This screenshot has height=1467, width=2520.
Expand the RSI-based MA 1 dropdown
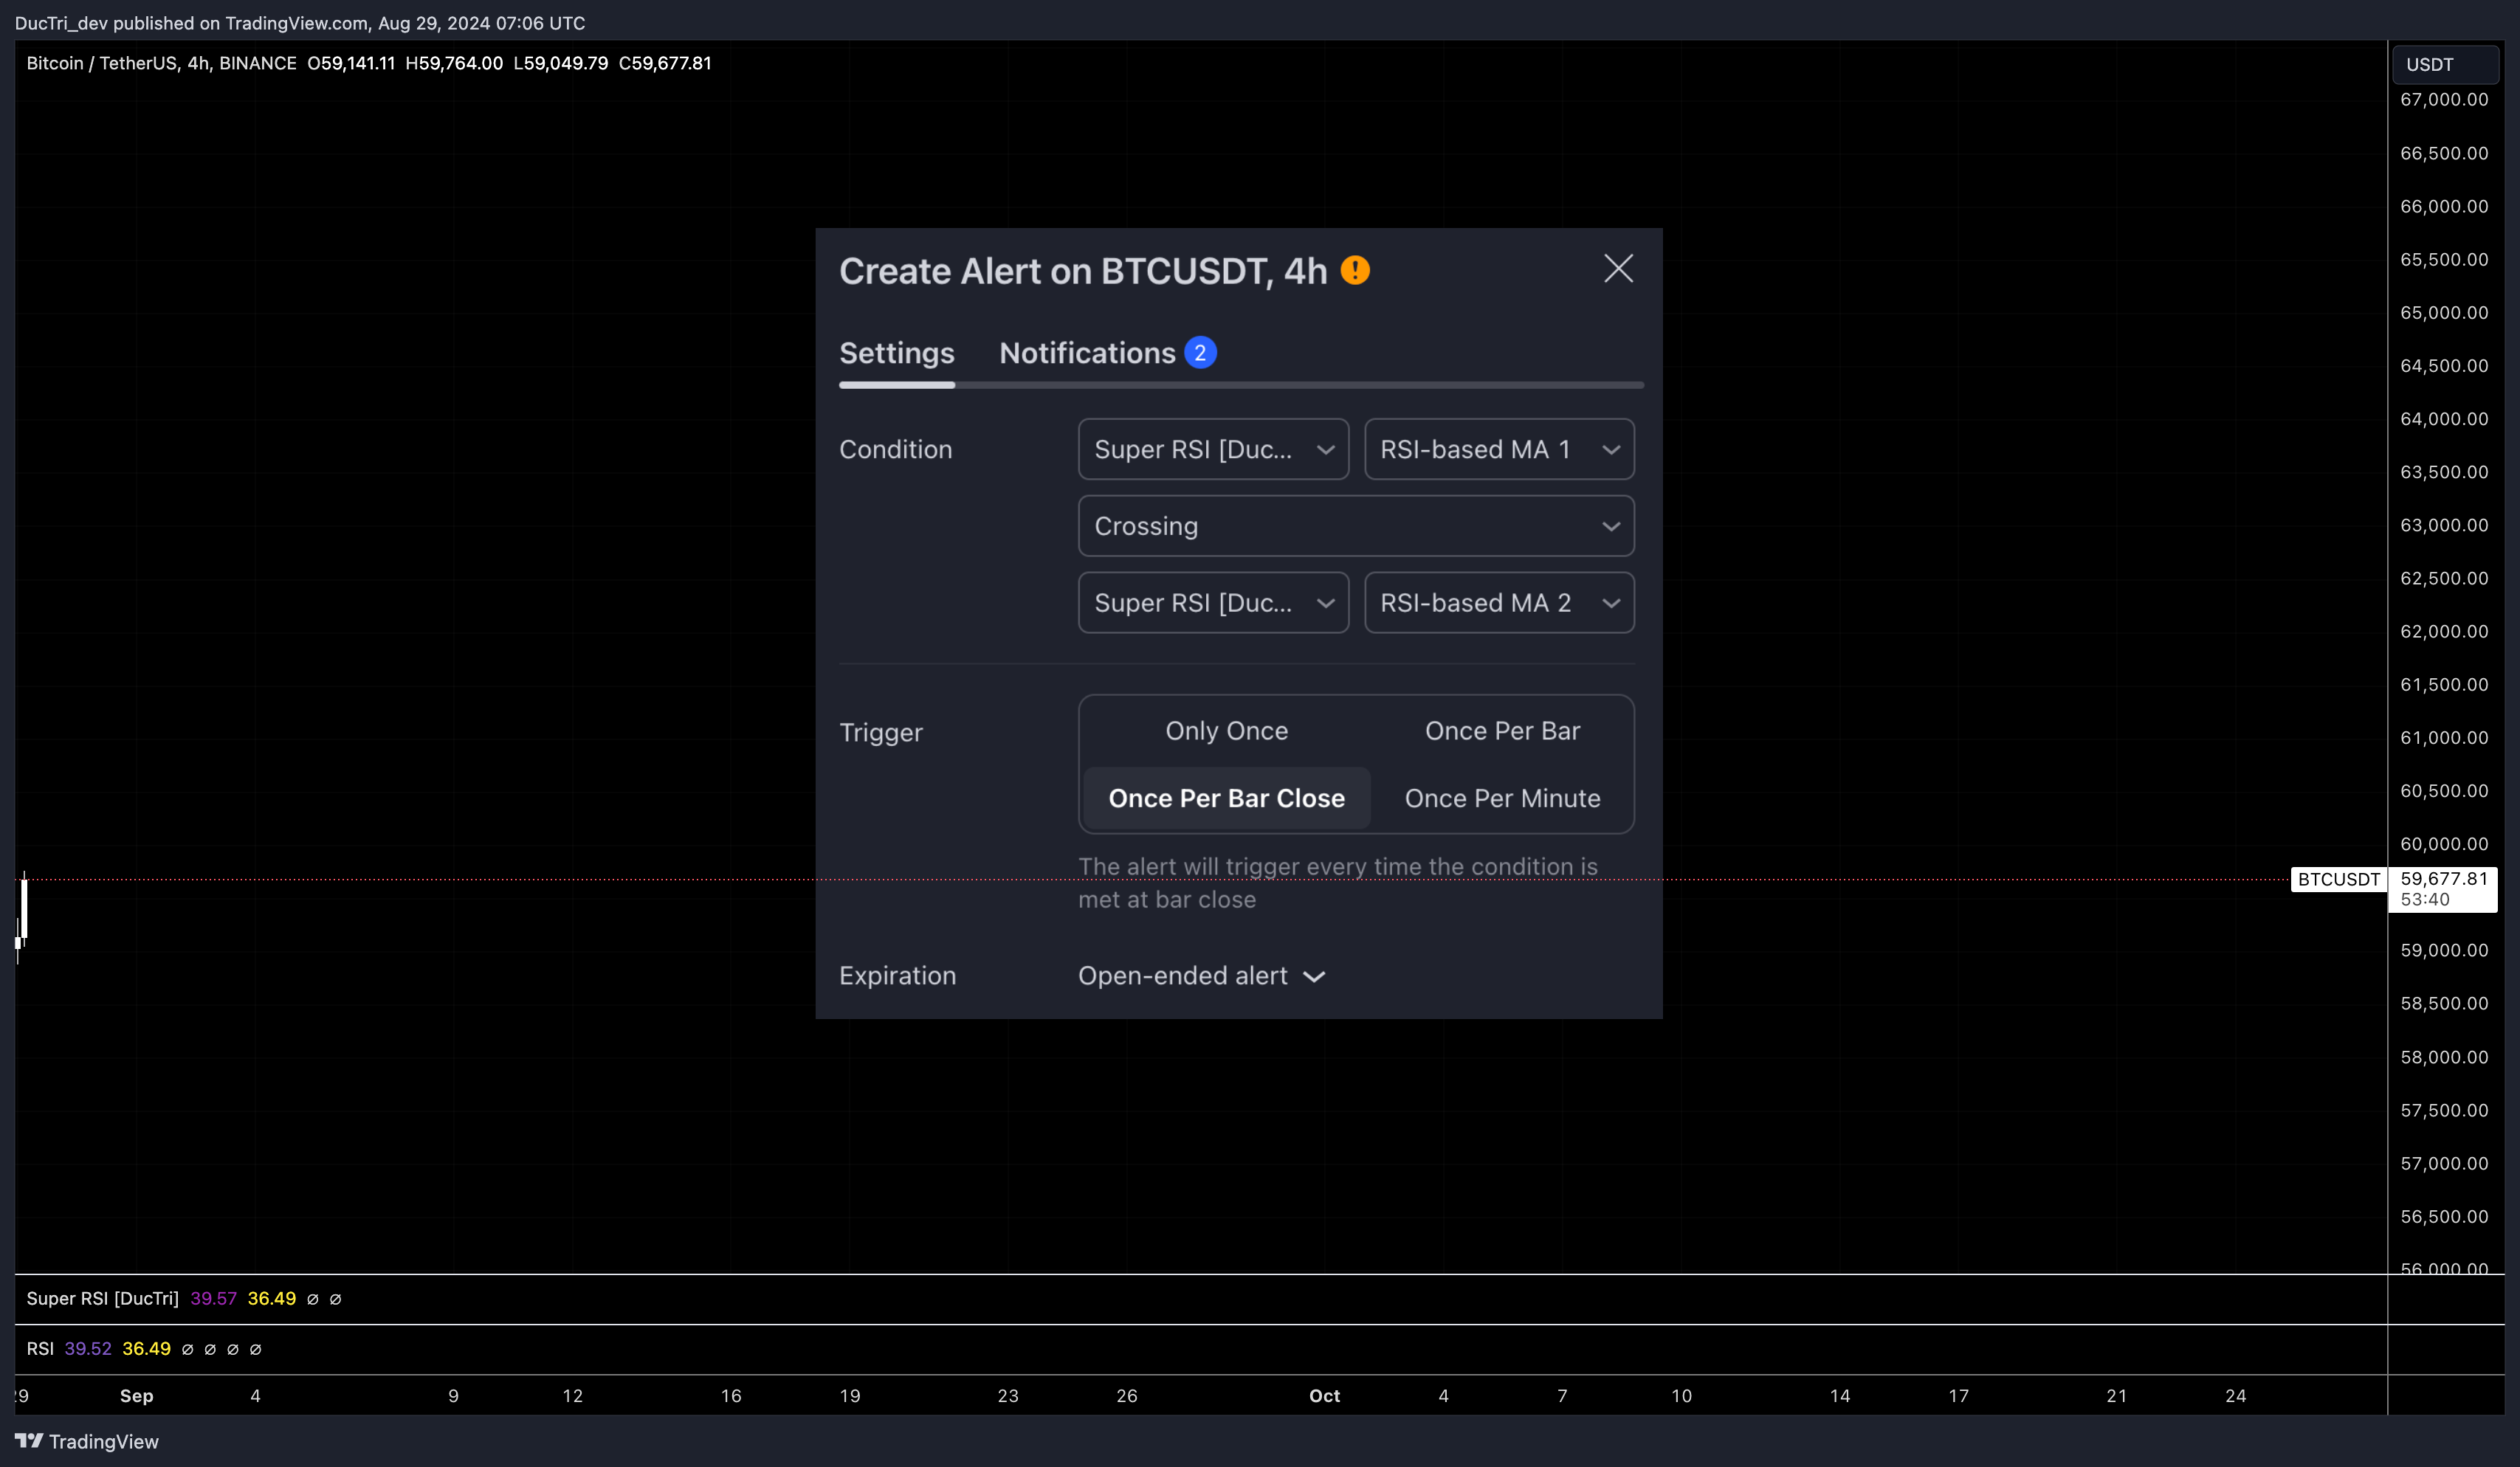(x=1499, y=449)
